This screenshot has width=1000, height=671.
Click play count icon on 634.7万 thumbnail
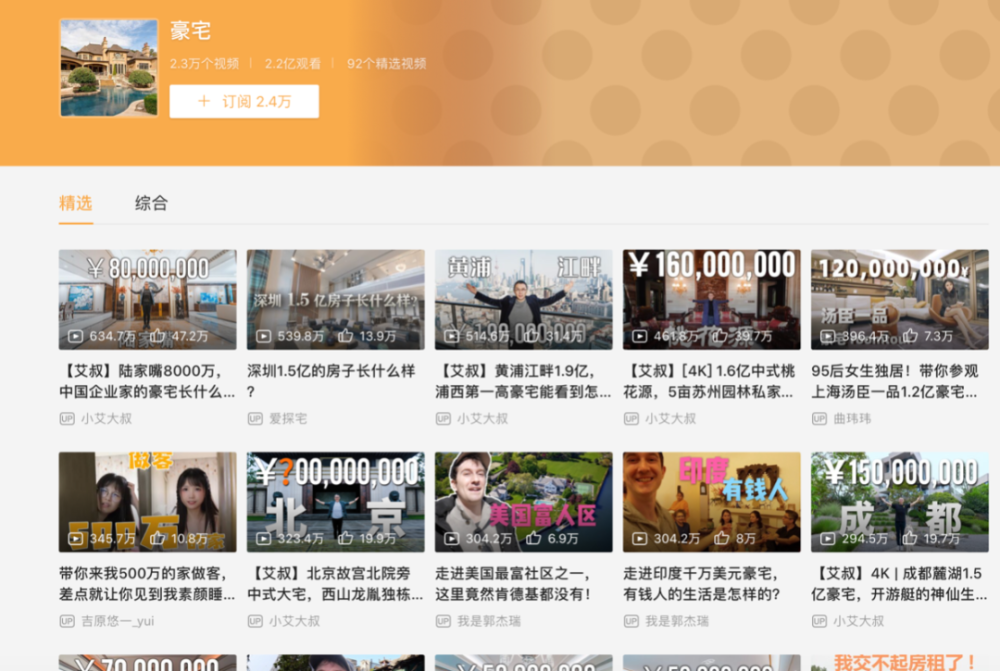[75, 336]
